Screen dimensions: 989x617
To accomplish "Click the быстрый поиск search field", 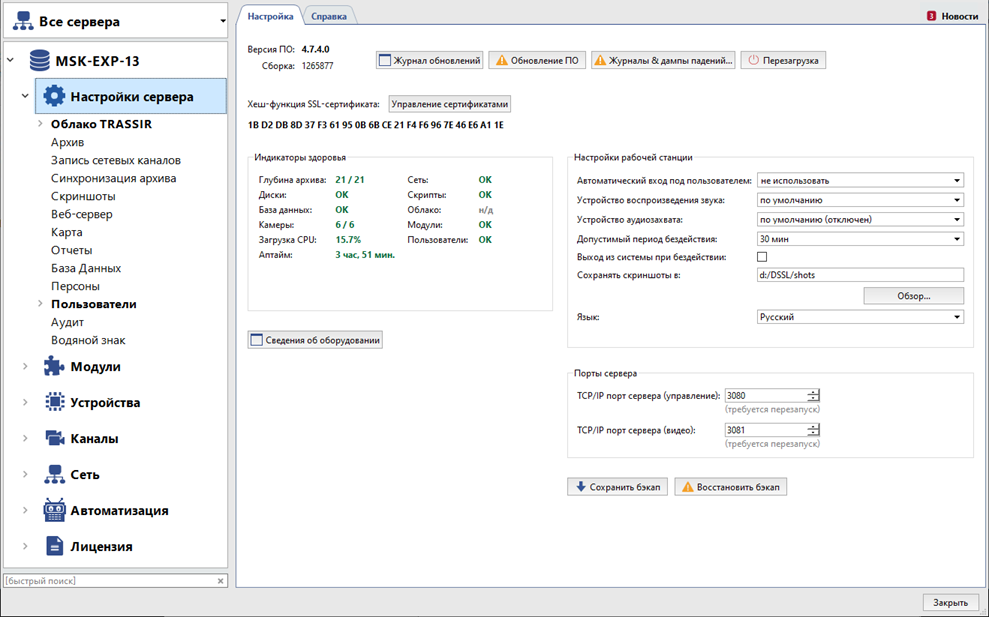I will (x=108, y=580).
